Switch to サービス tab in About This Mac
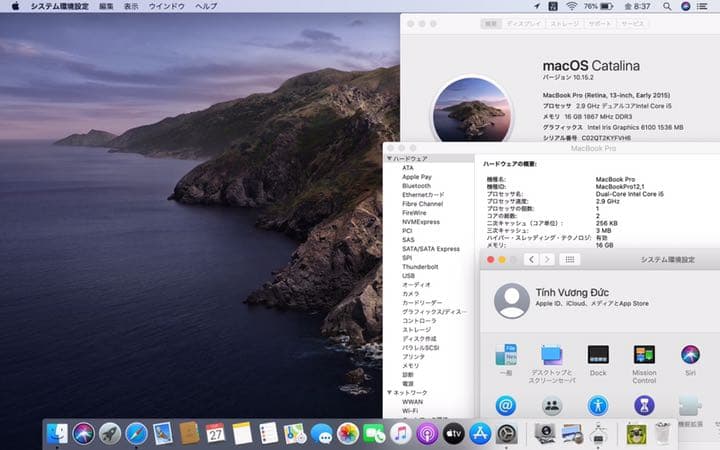This screenshot has height=450, width=720. pos(632,23)
